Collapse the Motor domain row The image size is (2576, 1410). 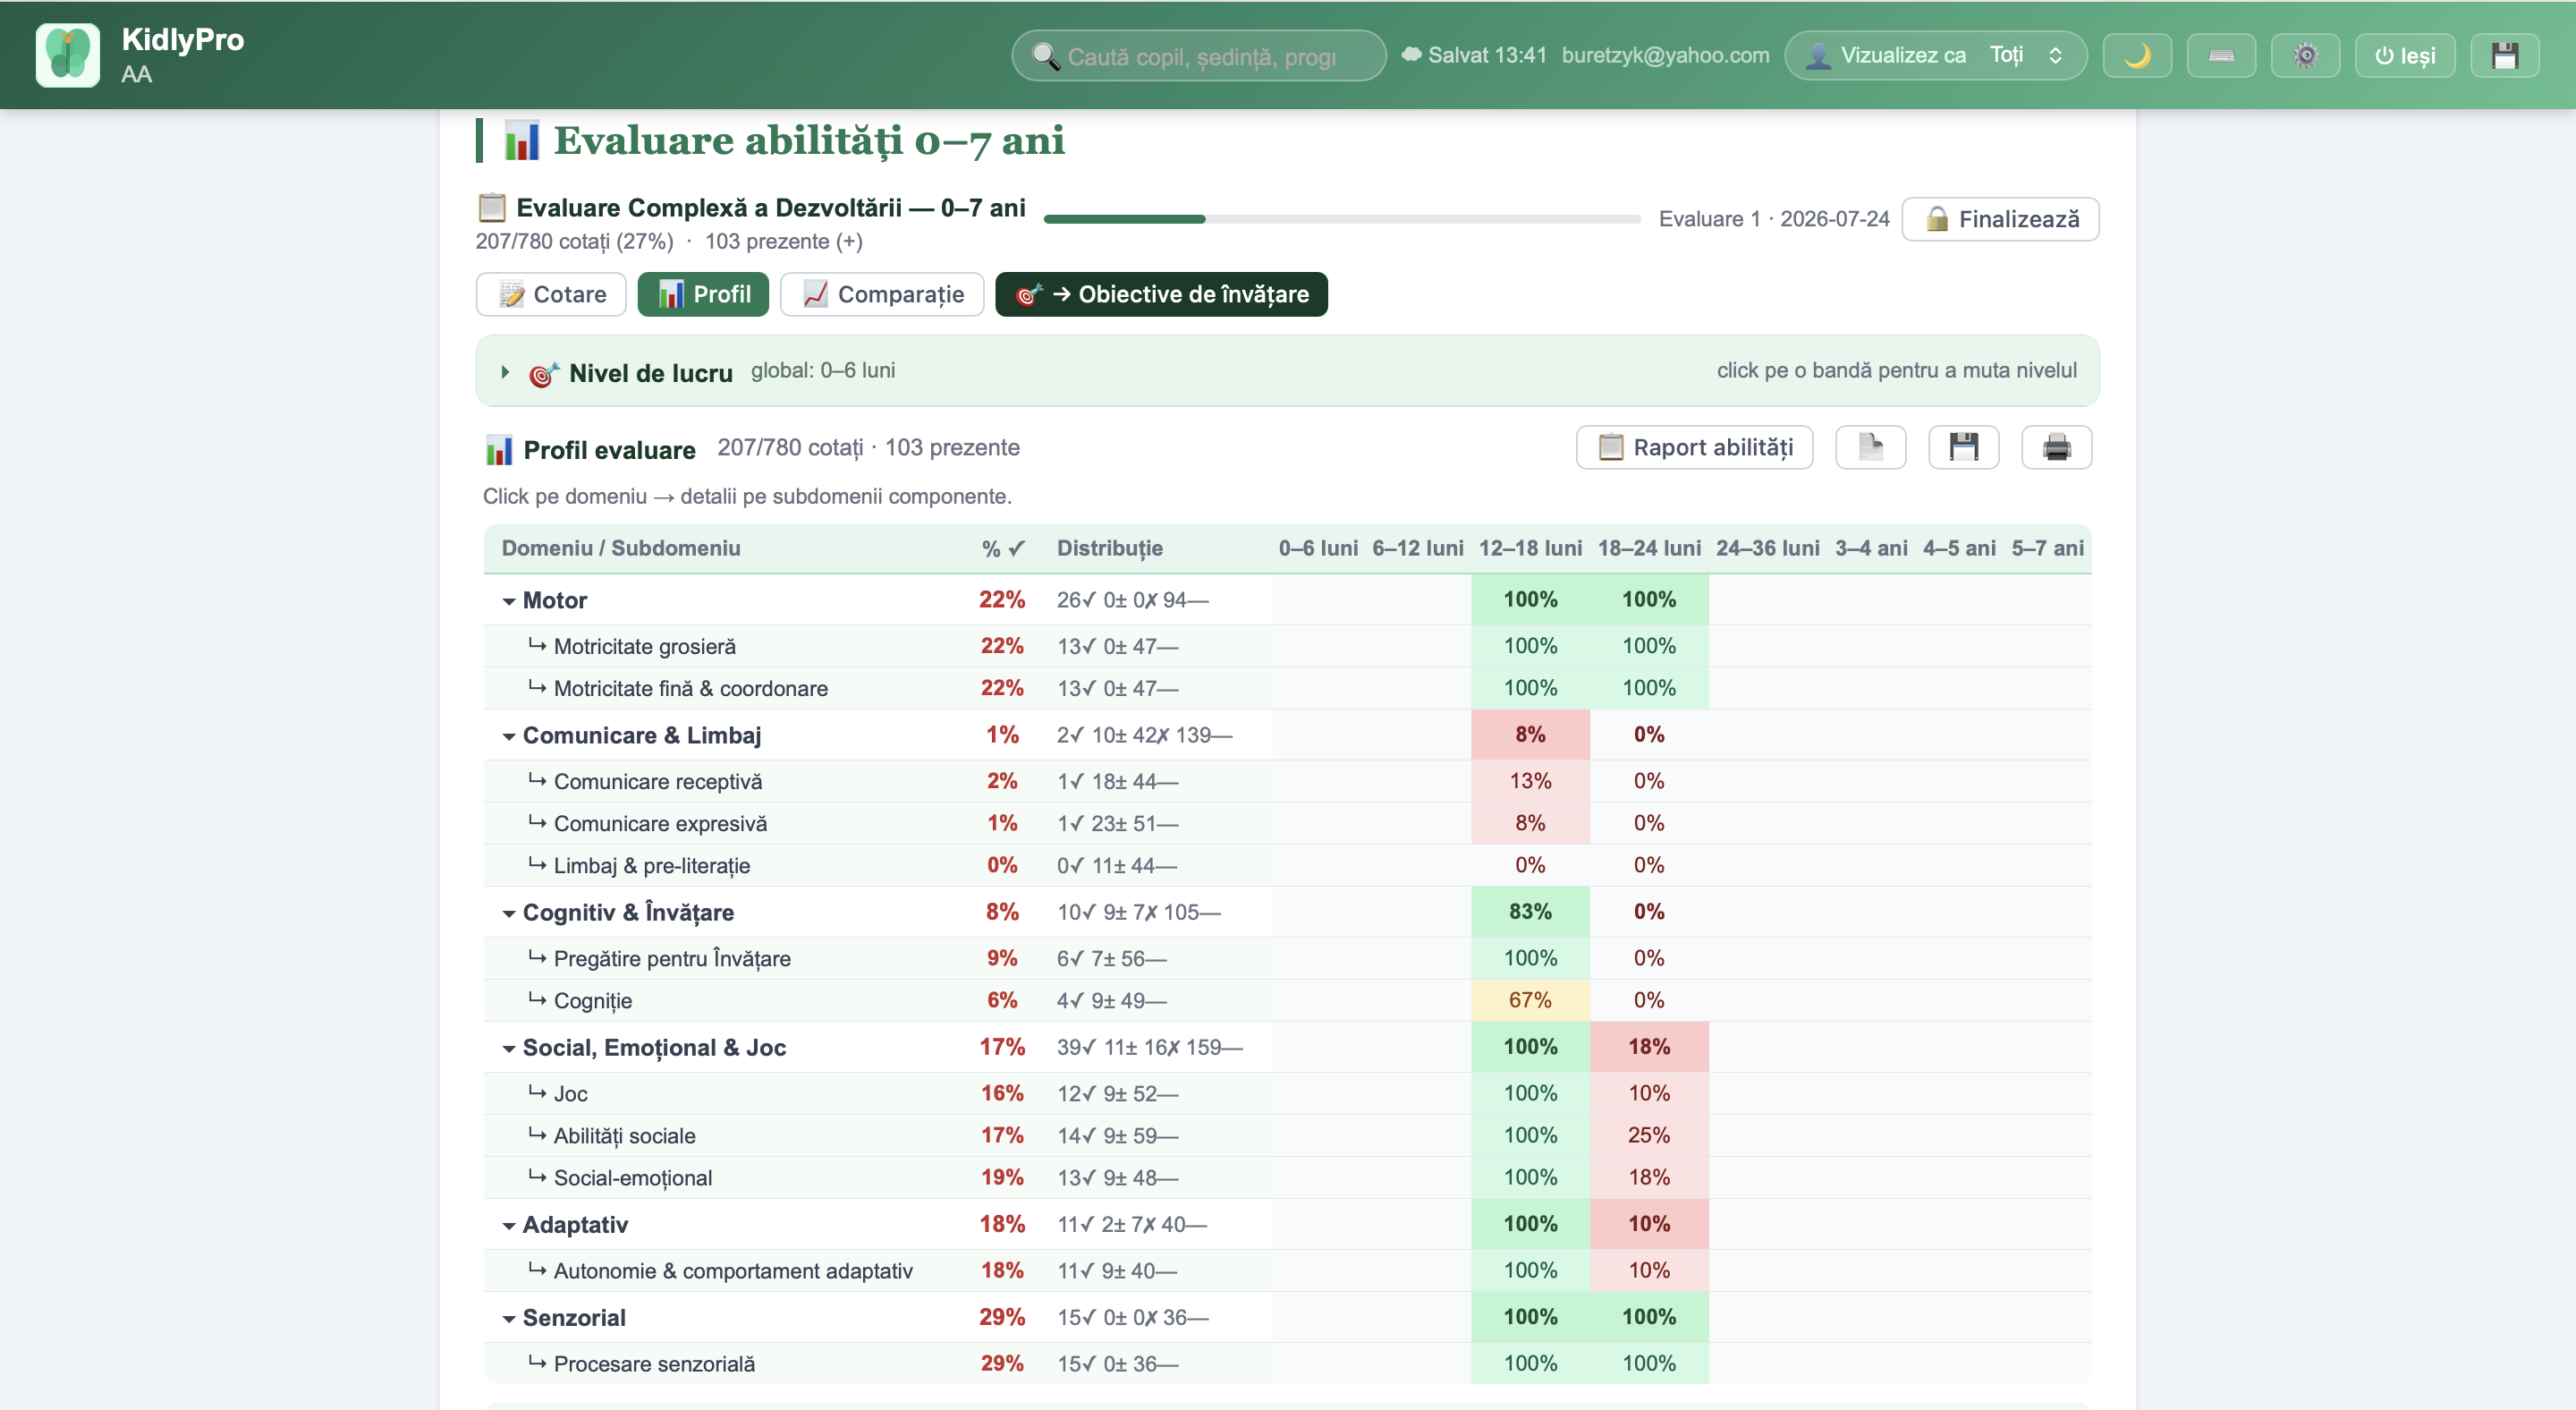click(x=509, y=600)
